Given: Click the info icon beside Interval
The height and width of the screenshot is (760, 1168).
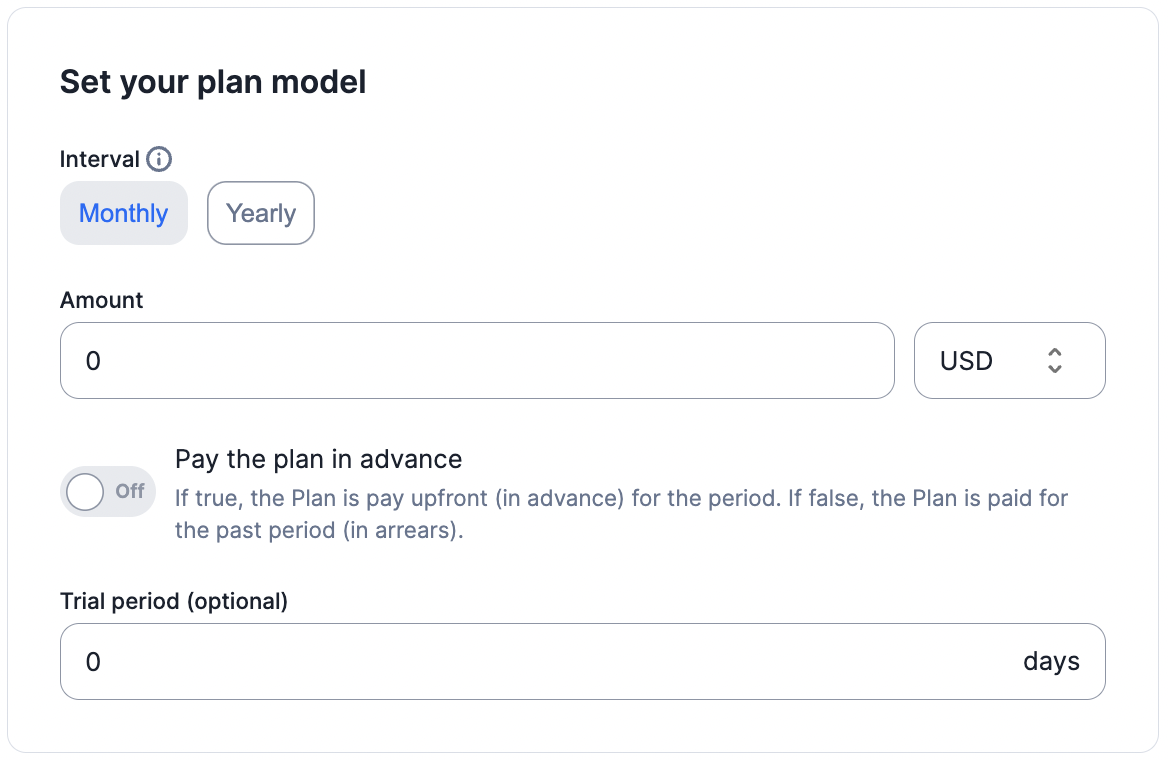Looking at the screenshot, I should pos(159,159).
